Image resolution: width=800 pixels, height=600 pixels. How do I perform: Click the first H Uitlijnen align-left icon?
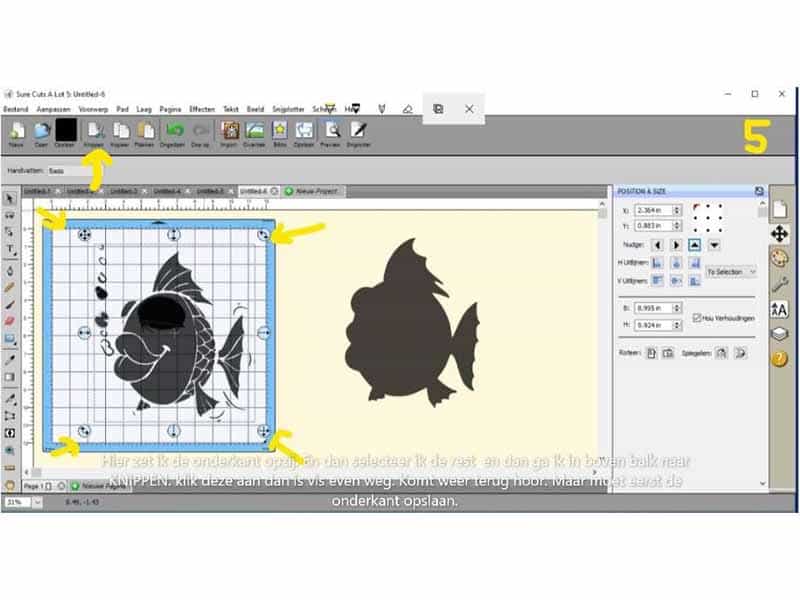pos(657,263)
